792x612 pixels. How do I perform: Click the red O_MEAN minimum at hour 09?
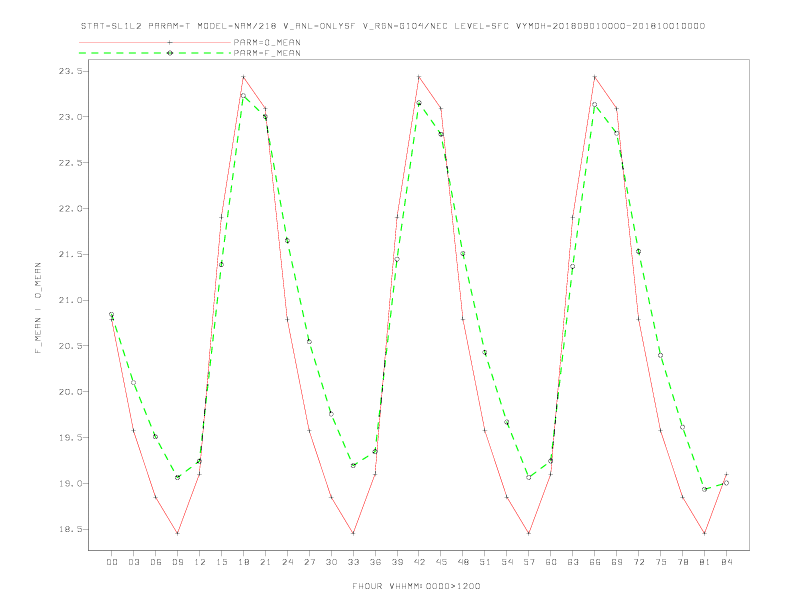tap(177, 533)
